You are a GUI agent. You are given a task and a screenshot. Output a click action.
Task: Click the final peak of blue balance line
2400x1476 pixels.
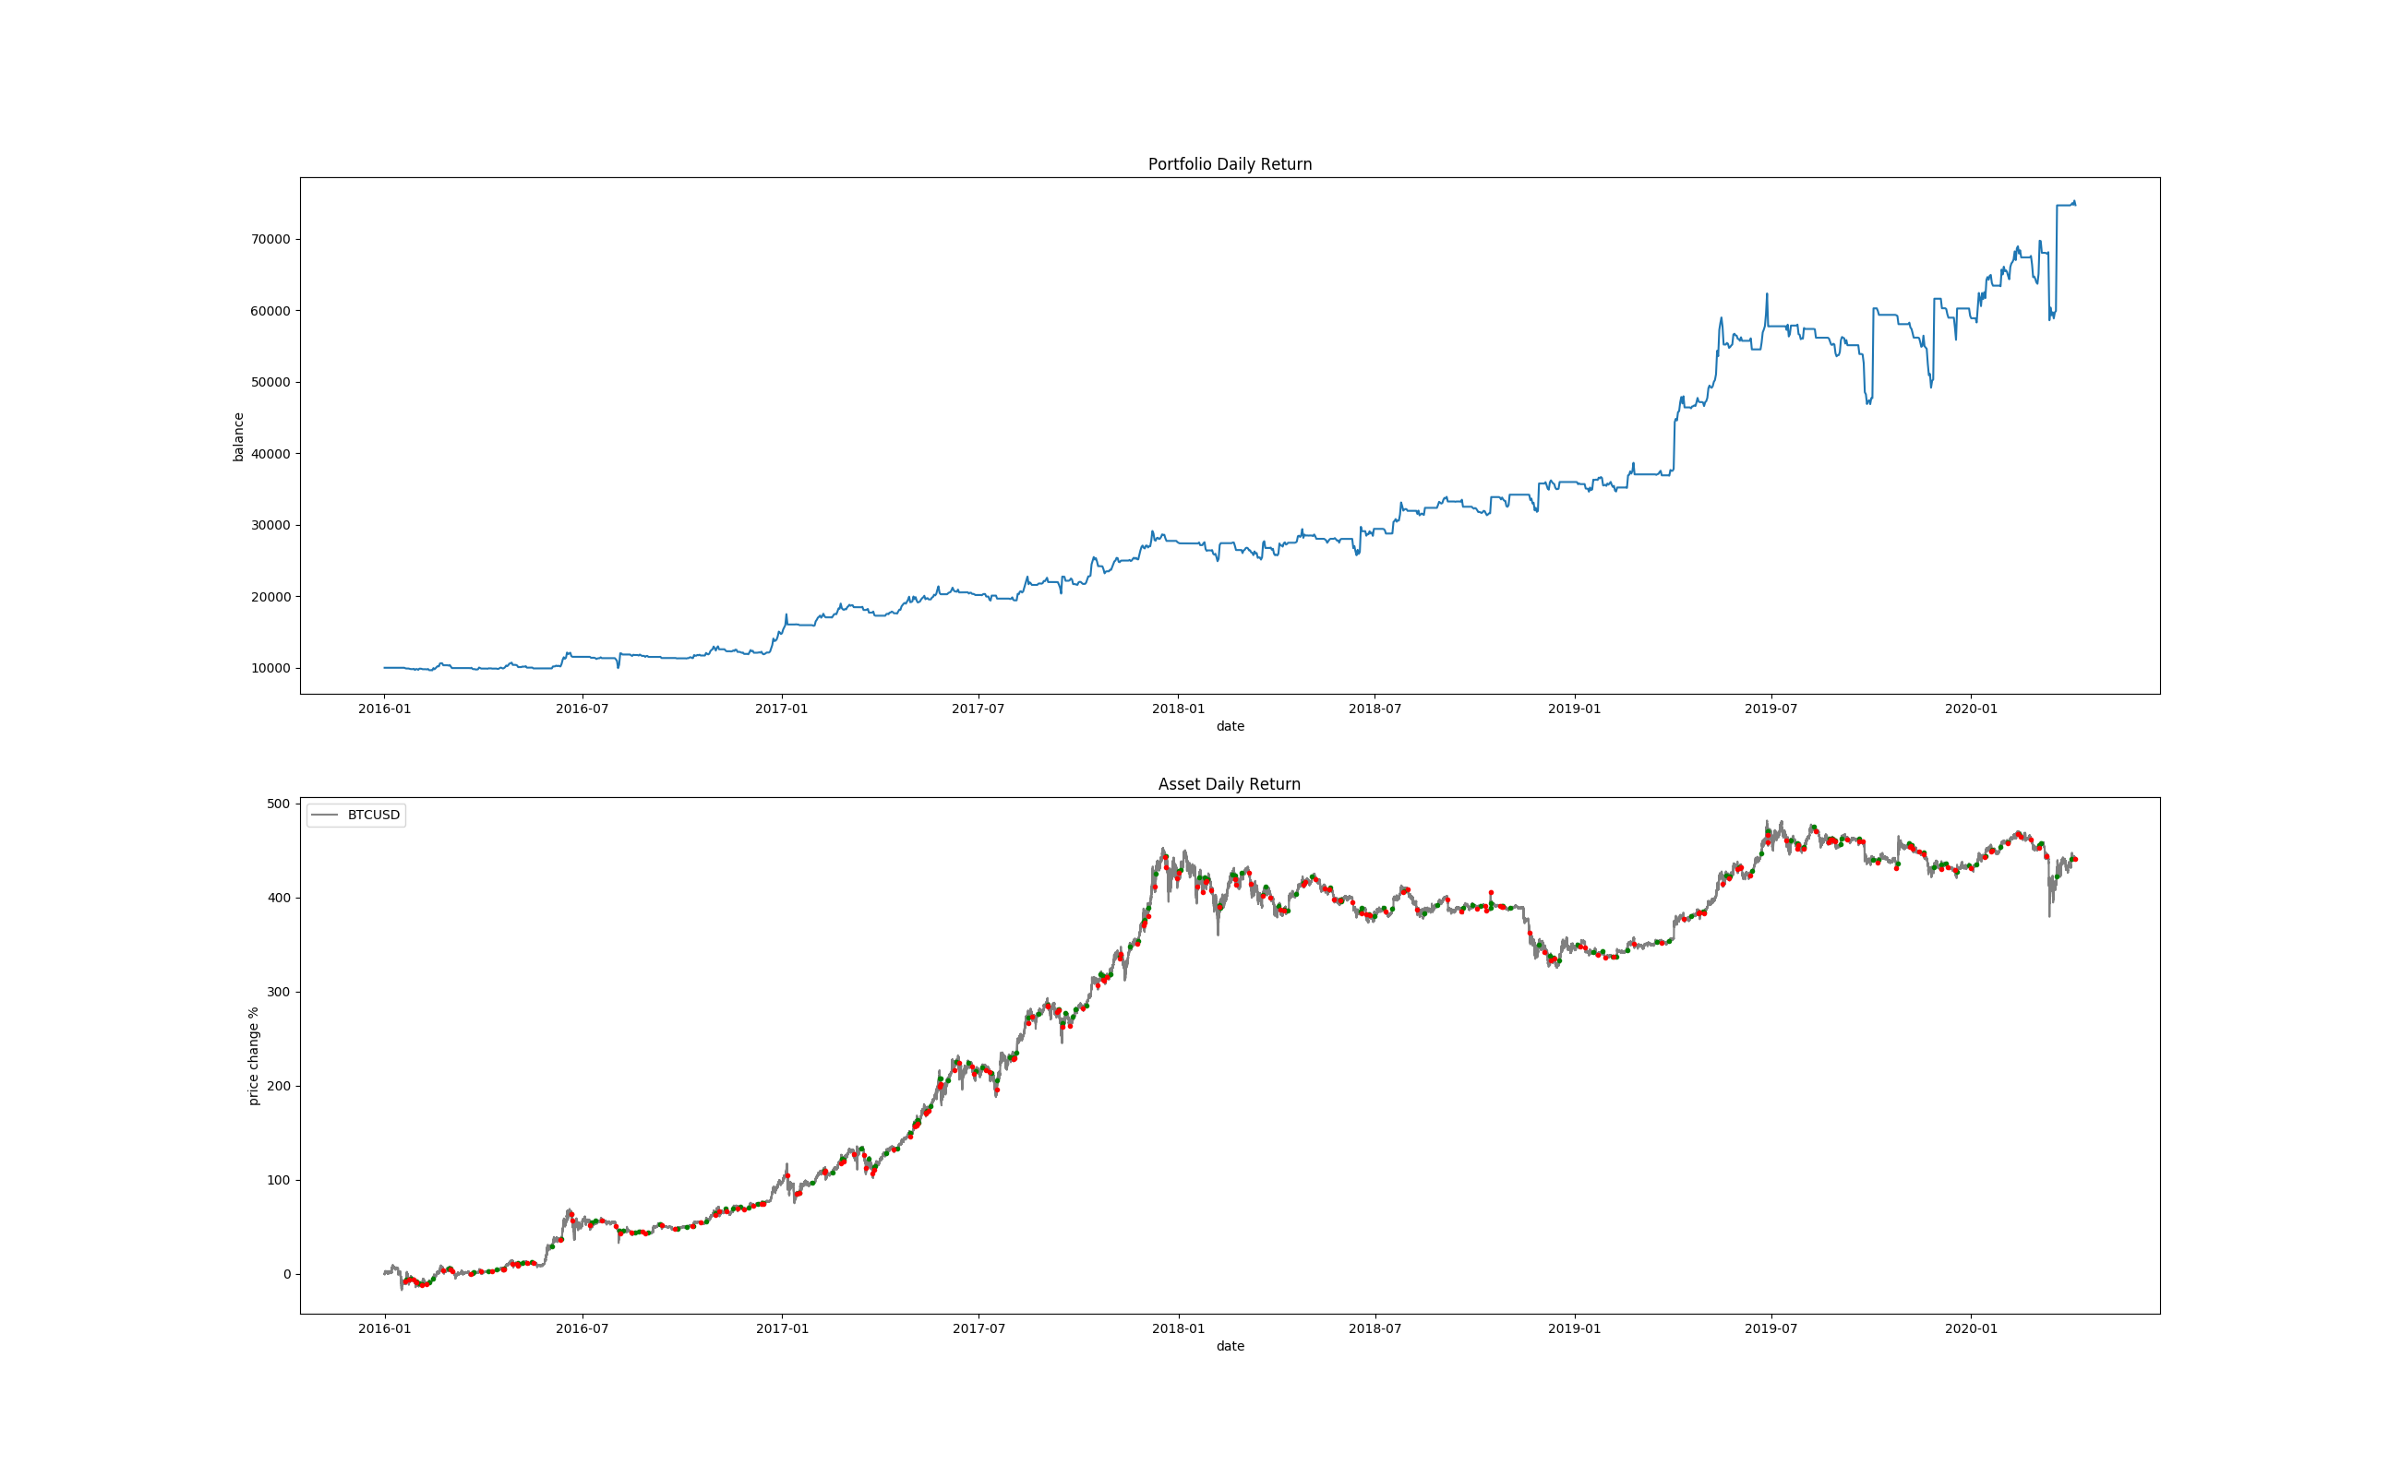[2073, 202]
